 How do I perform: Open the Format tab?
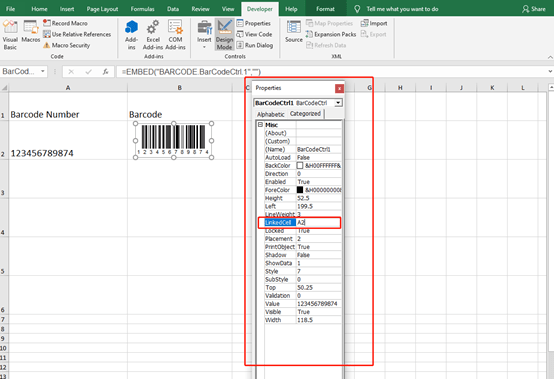click(x=325, y=9)
